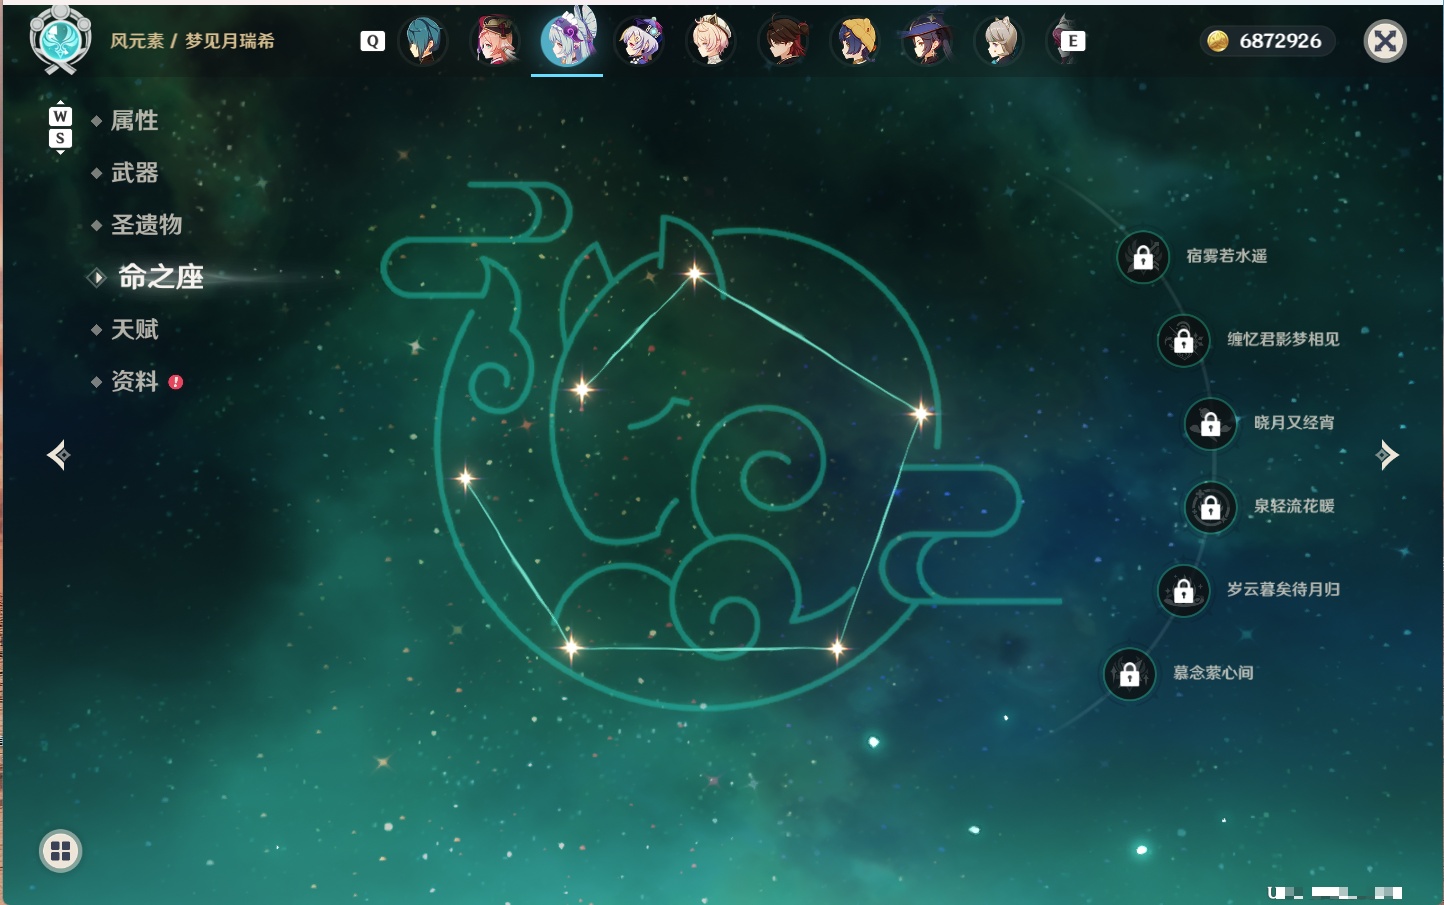Screen dimensions: 1444x905
Task: Switch to next character with right arrow
Action: (x=1387, y=455)
